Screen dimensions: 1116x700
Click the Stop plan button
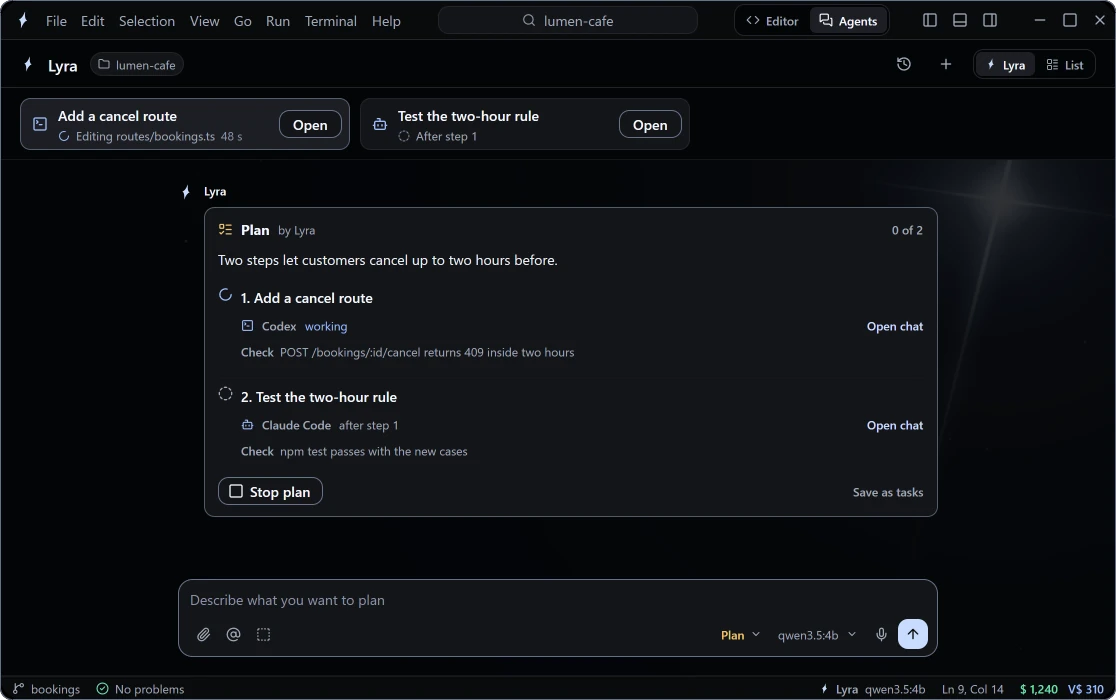[270, 492]
